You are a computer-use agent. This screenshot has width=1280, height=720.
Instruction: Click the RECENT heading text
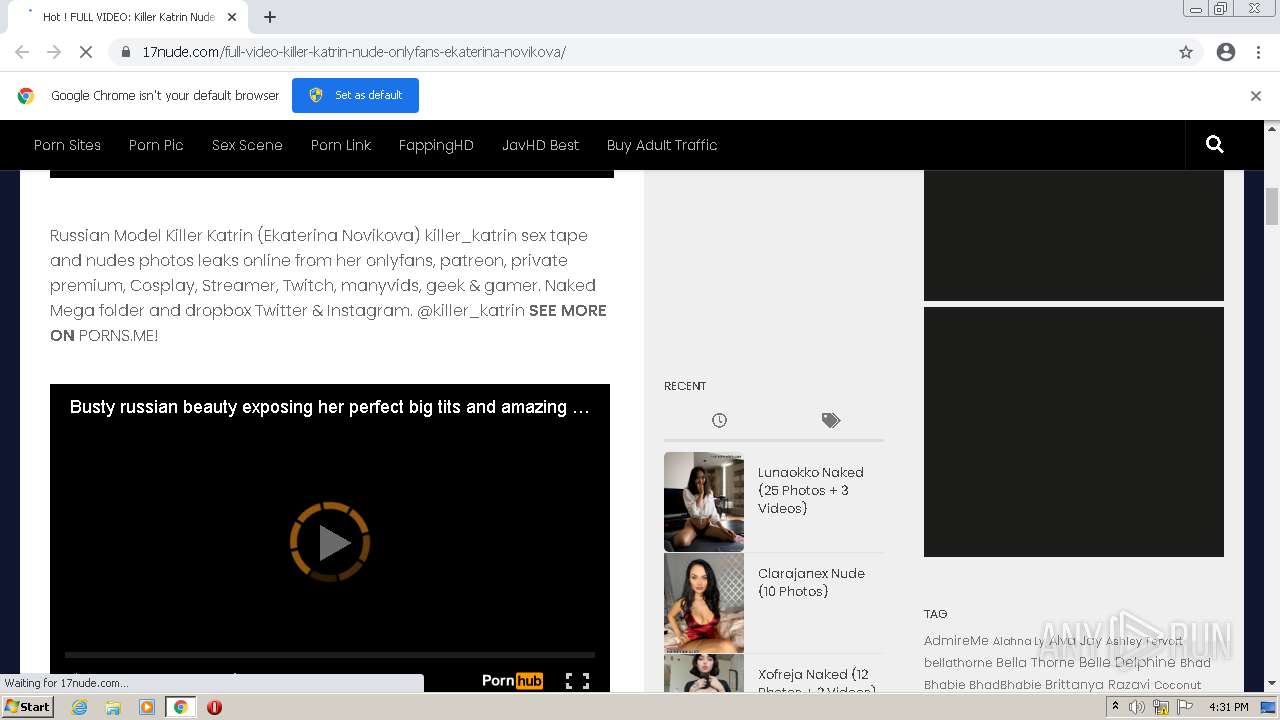pyautogui.click(x=685, y=386)
